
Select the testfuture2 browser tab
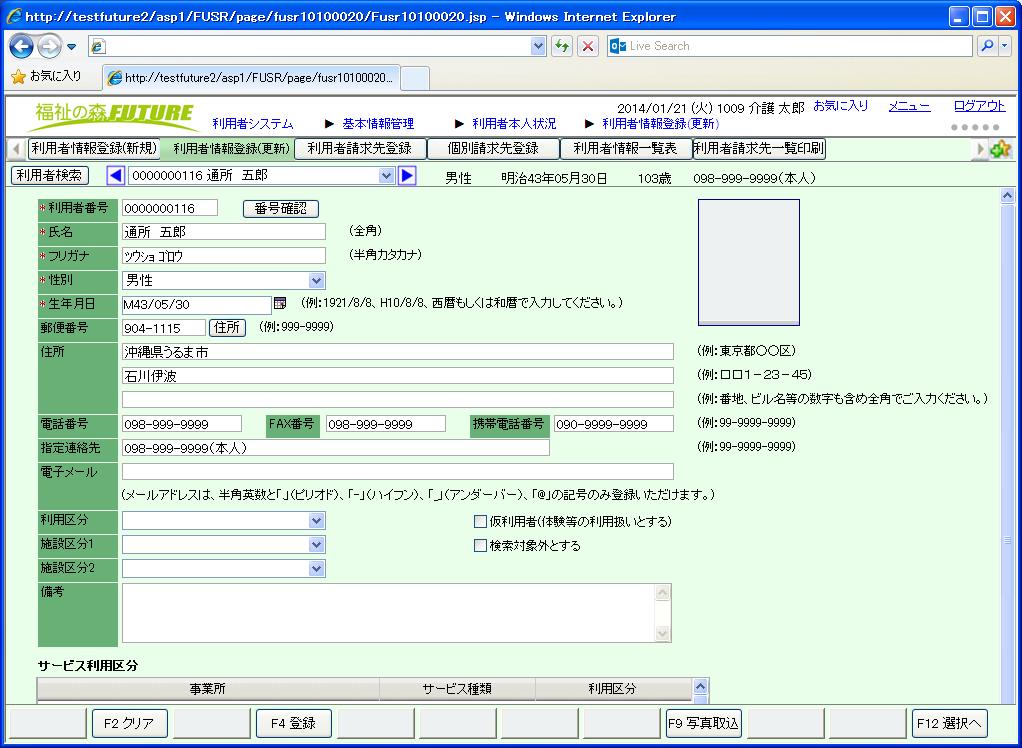(252, 78)
